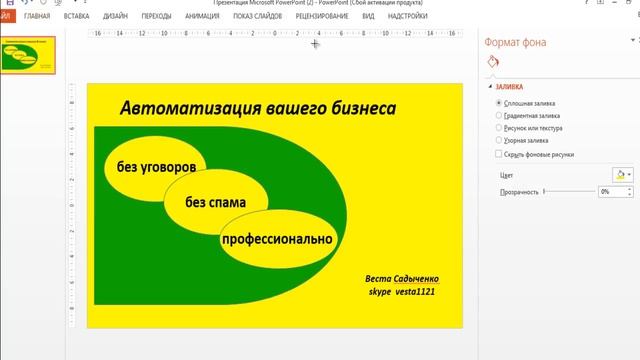Open the РЕЦЕНЗИРОВАНИЕ tab

[322, 16]
